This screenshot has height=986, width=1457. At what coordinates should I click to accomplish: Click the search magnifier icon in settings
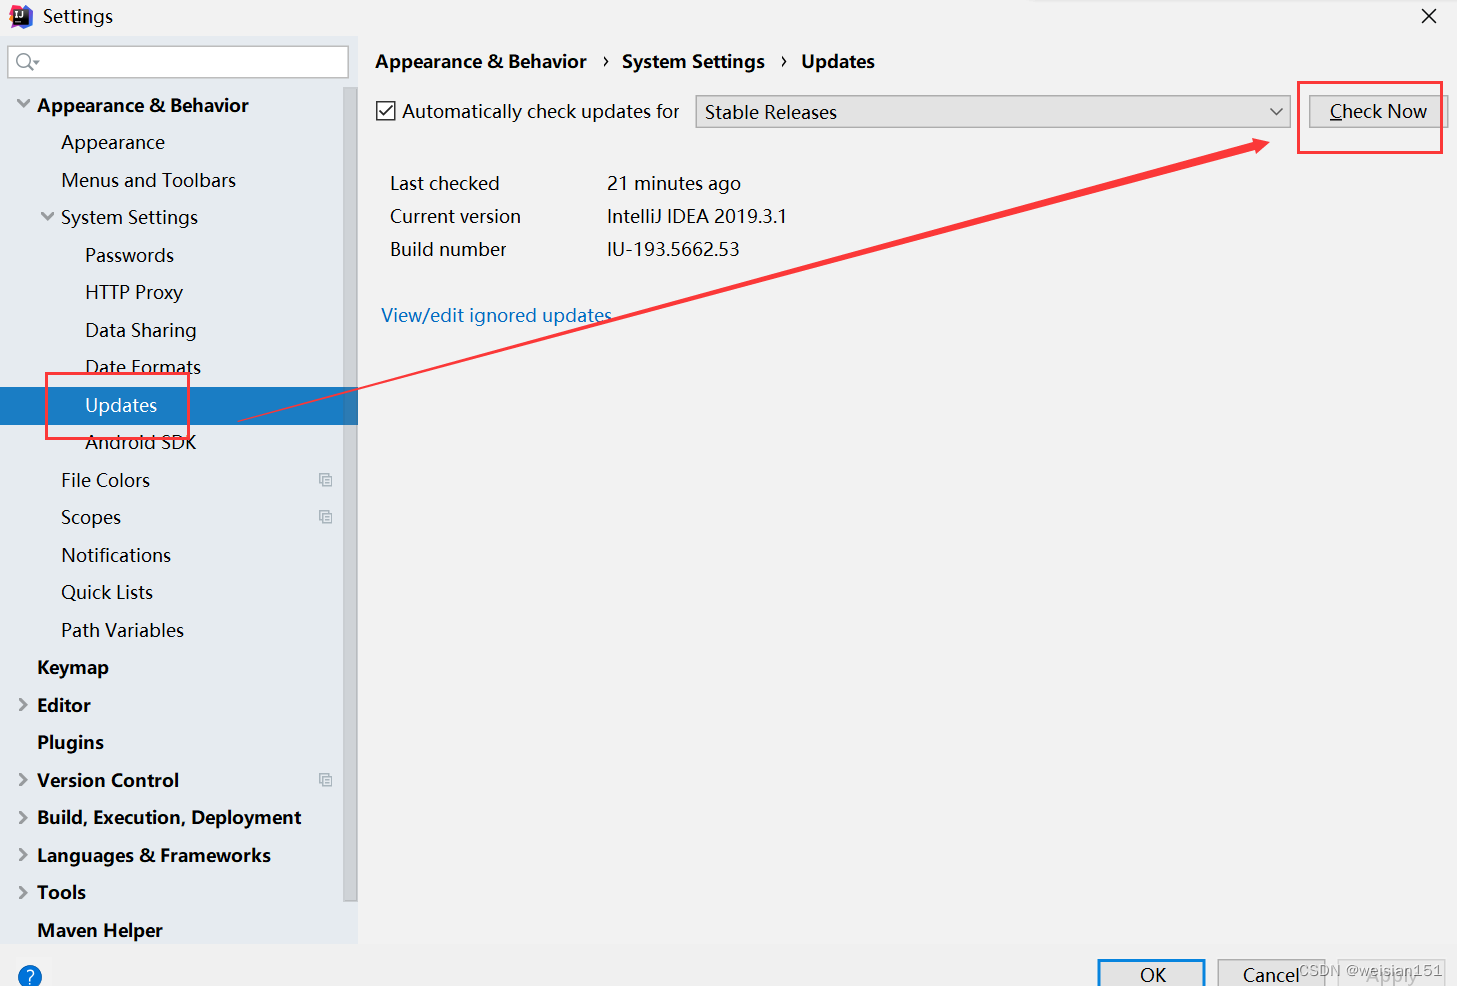point(25,62)
